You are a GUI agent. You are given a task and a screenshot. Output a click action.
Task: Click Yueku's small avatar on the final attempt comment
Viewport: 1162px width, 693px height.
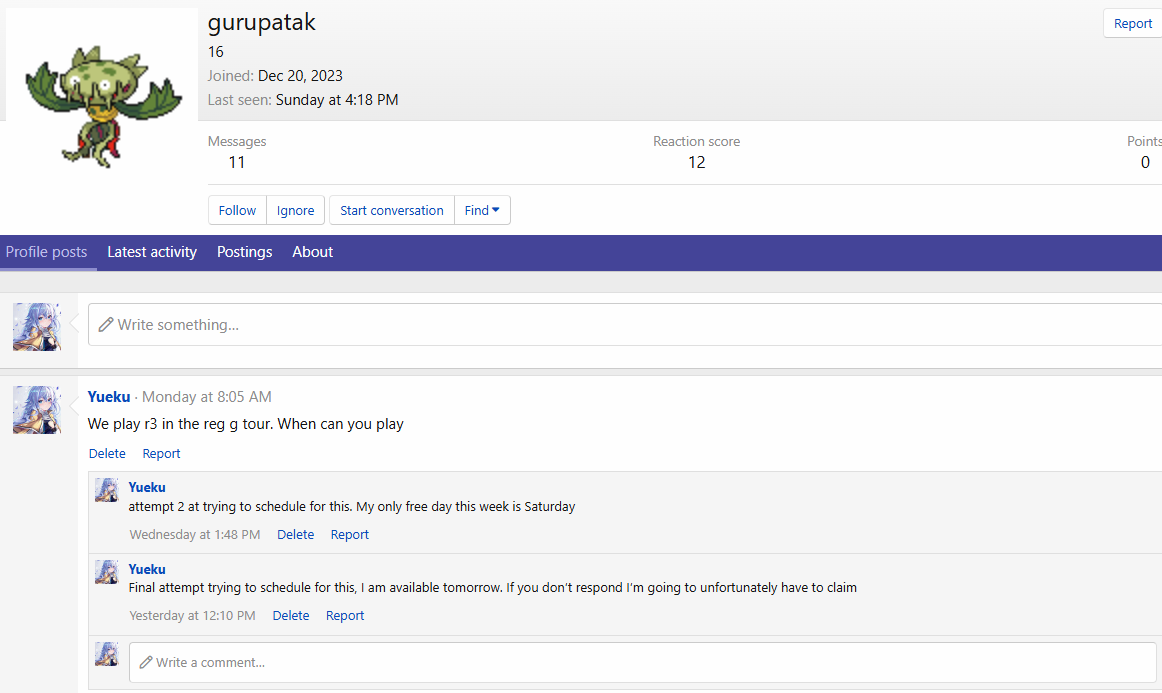[107, 572]
